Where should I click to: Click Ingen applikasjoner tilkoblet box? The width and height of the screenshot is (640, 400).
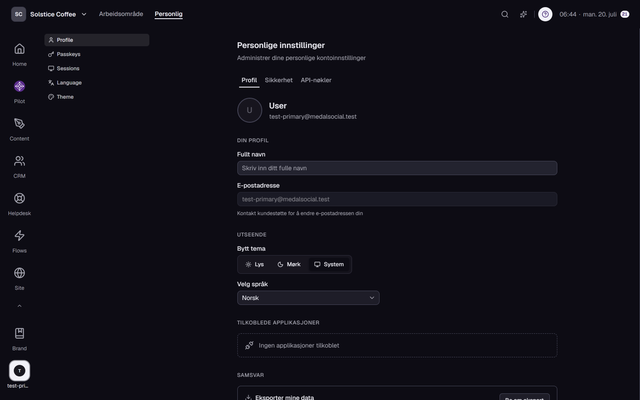coord(397,346)
